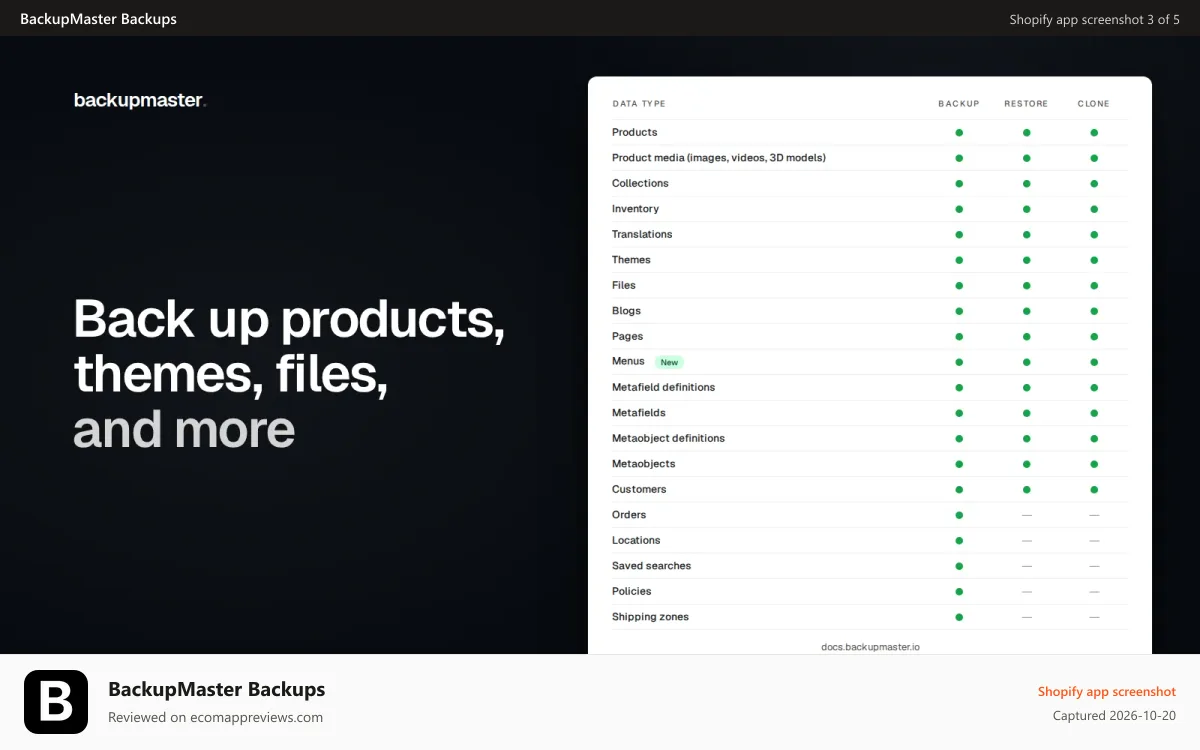This screenshot has height=750, width=1200.
Task: Select the Products row label
Action: (635, 132)
